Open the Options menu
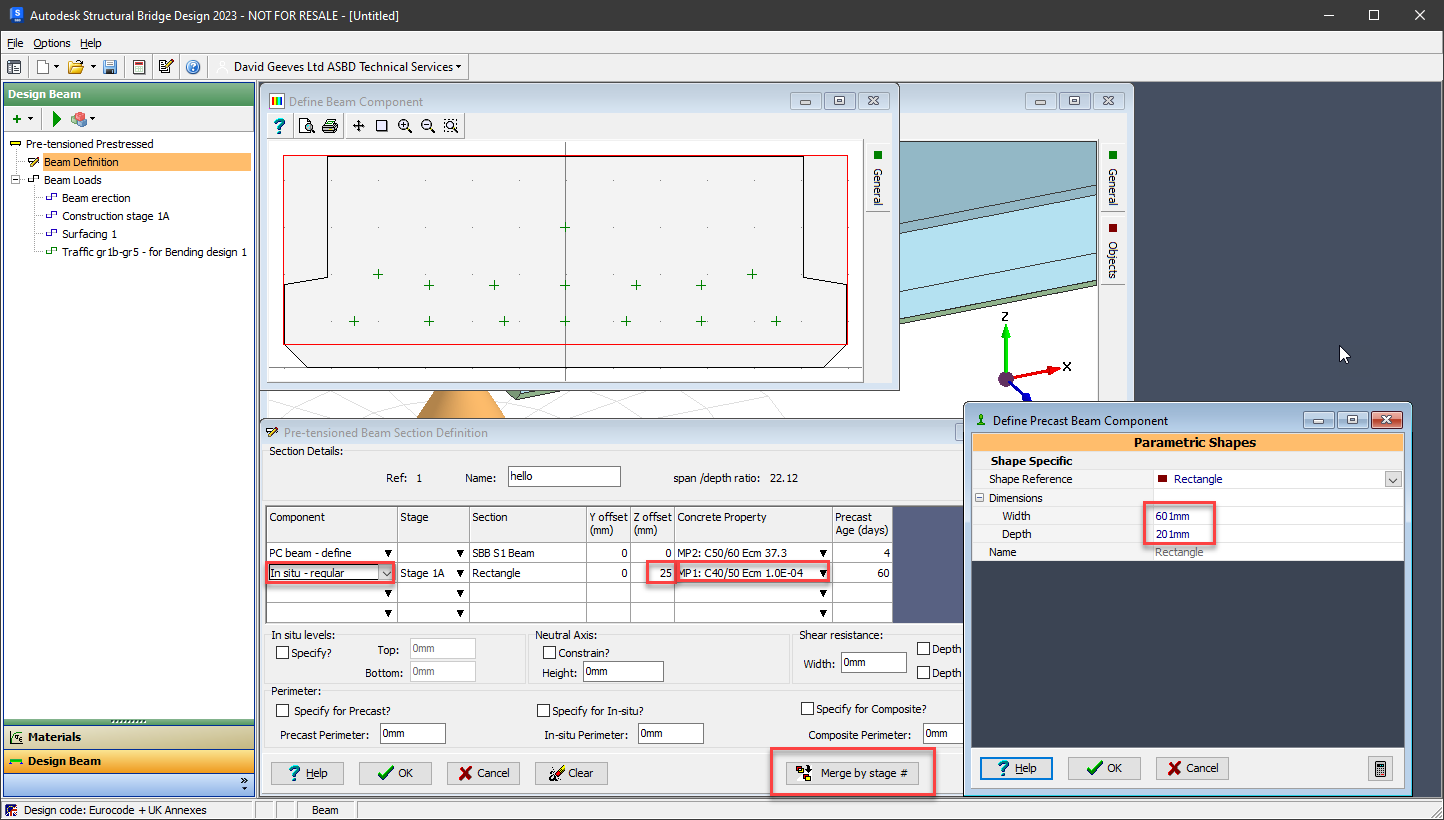Image resolution: width=1444 pixels, height=820 pixels. point(51,43)
